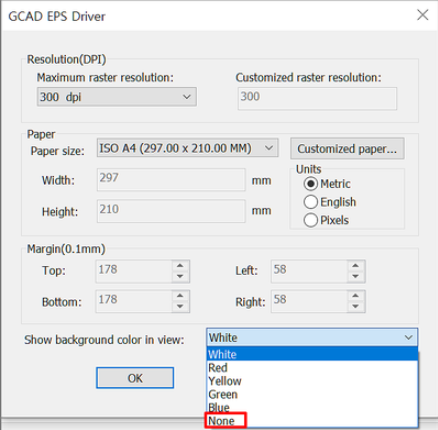Screen dimensions: 438x430
Task: Click the Customized raster resolution field
Action: pos(317,99)
